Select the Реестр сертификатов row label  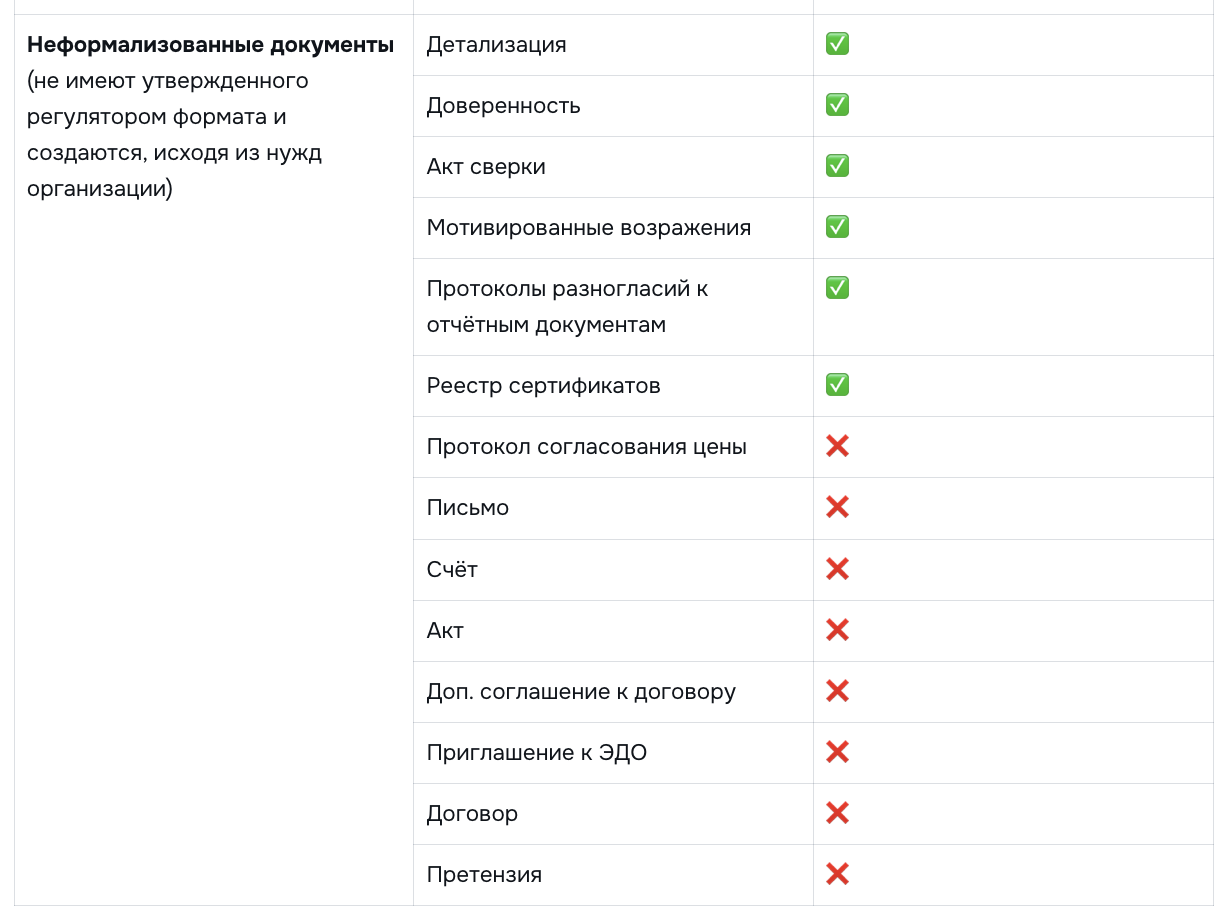[543, 386]
